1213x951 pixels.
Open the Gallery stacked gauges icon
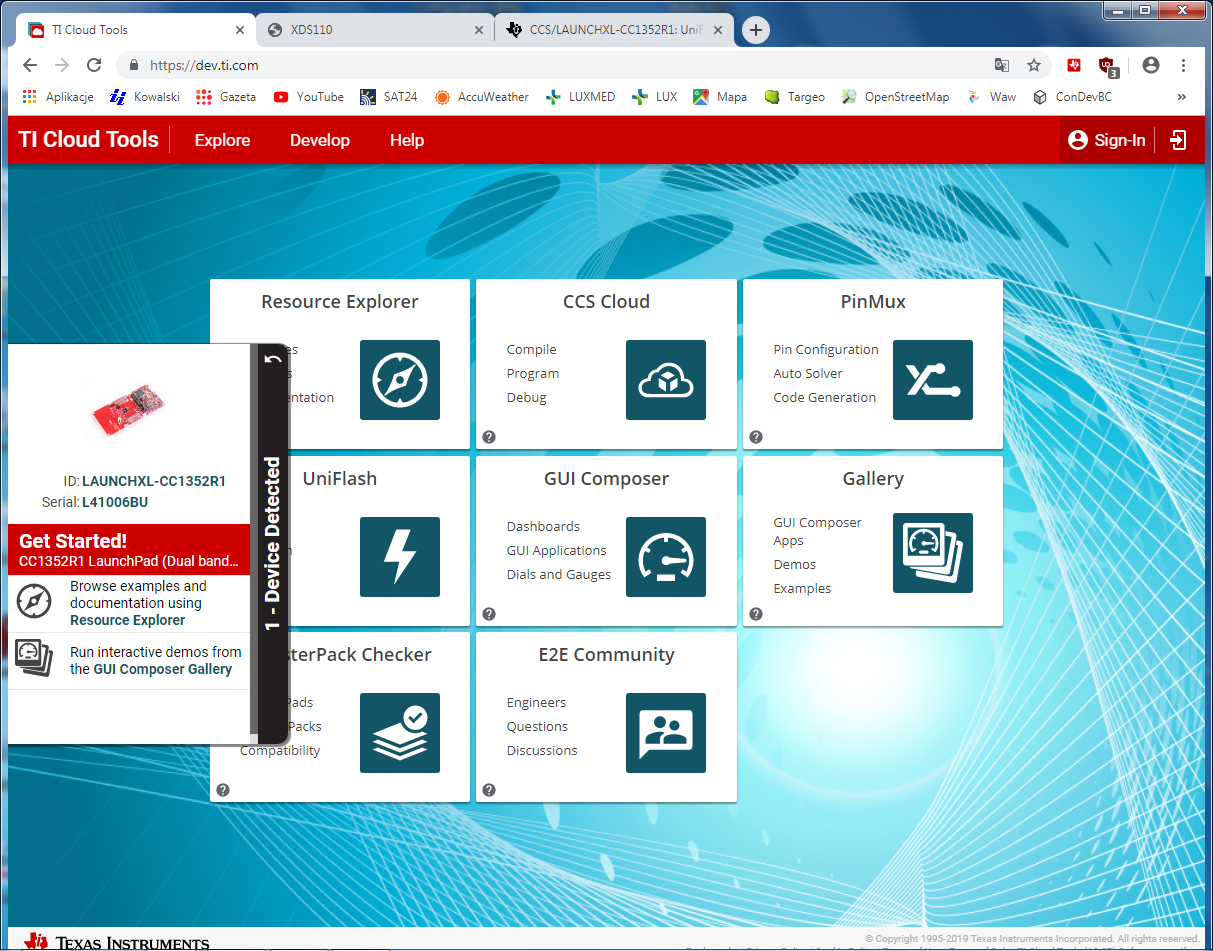pos(933,553)
